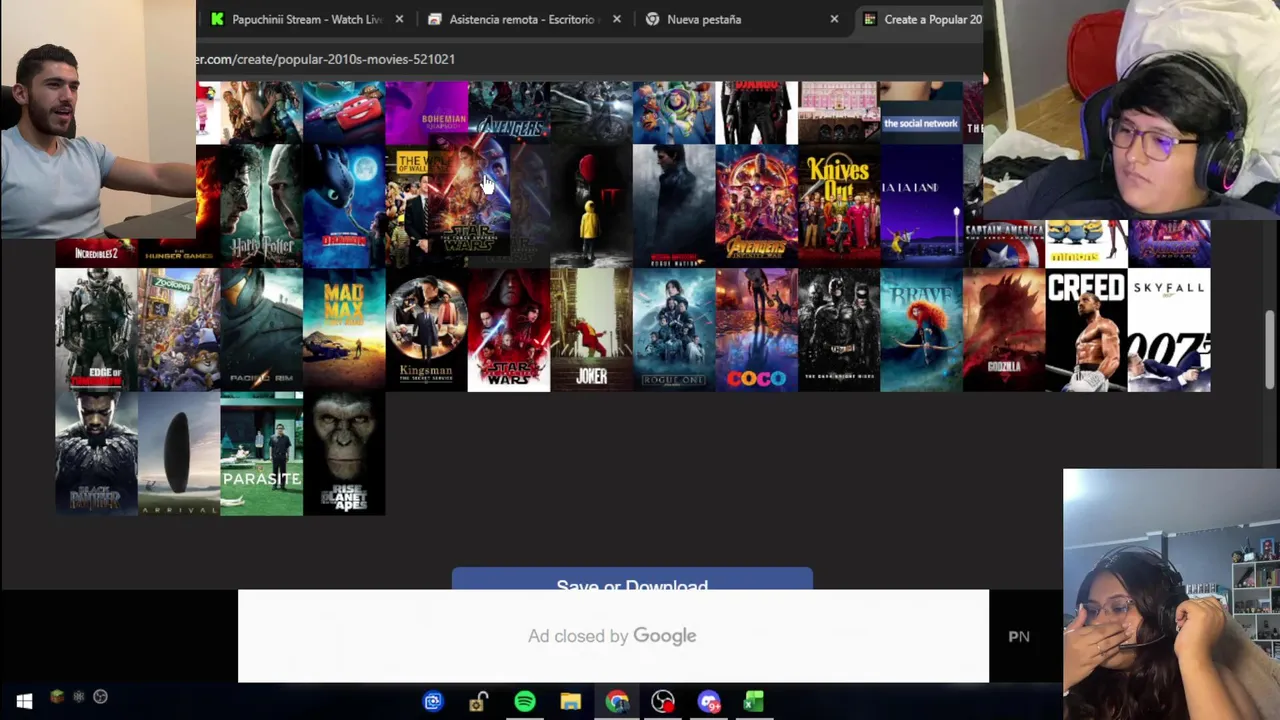Open Discord from the taskbar
Screen dimensions: 1280x720
point(709,702)
